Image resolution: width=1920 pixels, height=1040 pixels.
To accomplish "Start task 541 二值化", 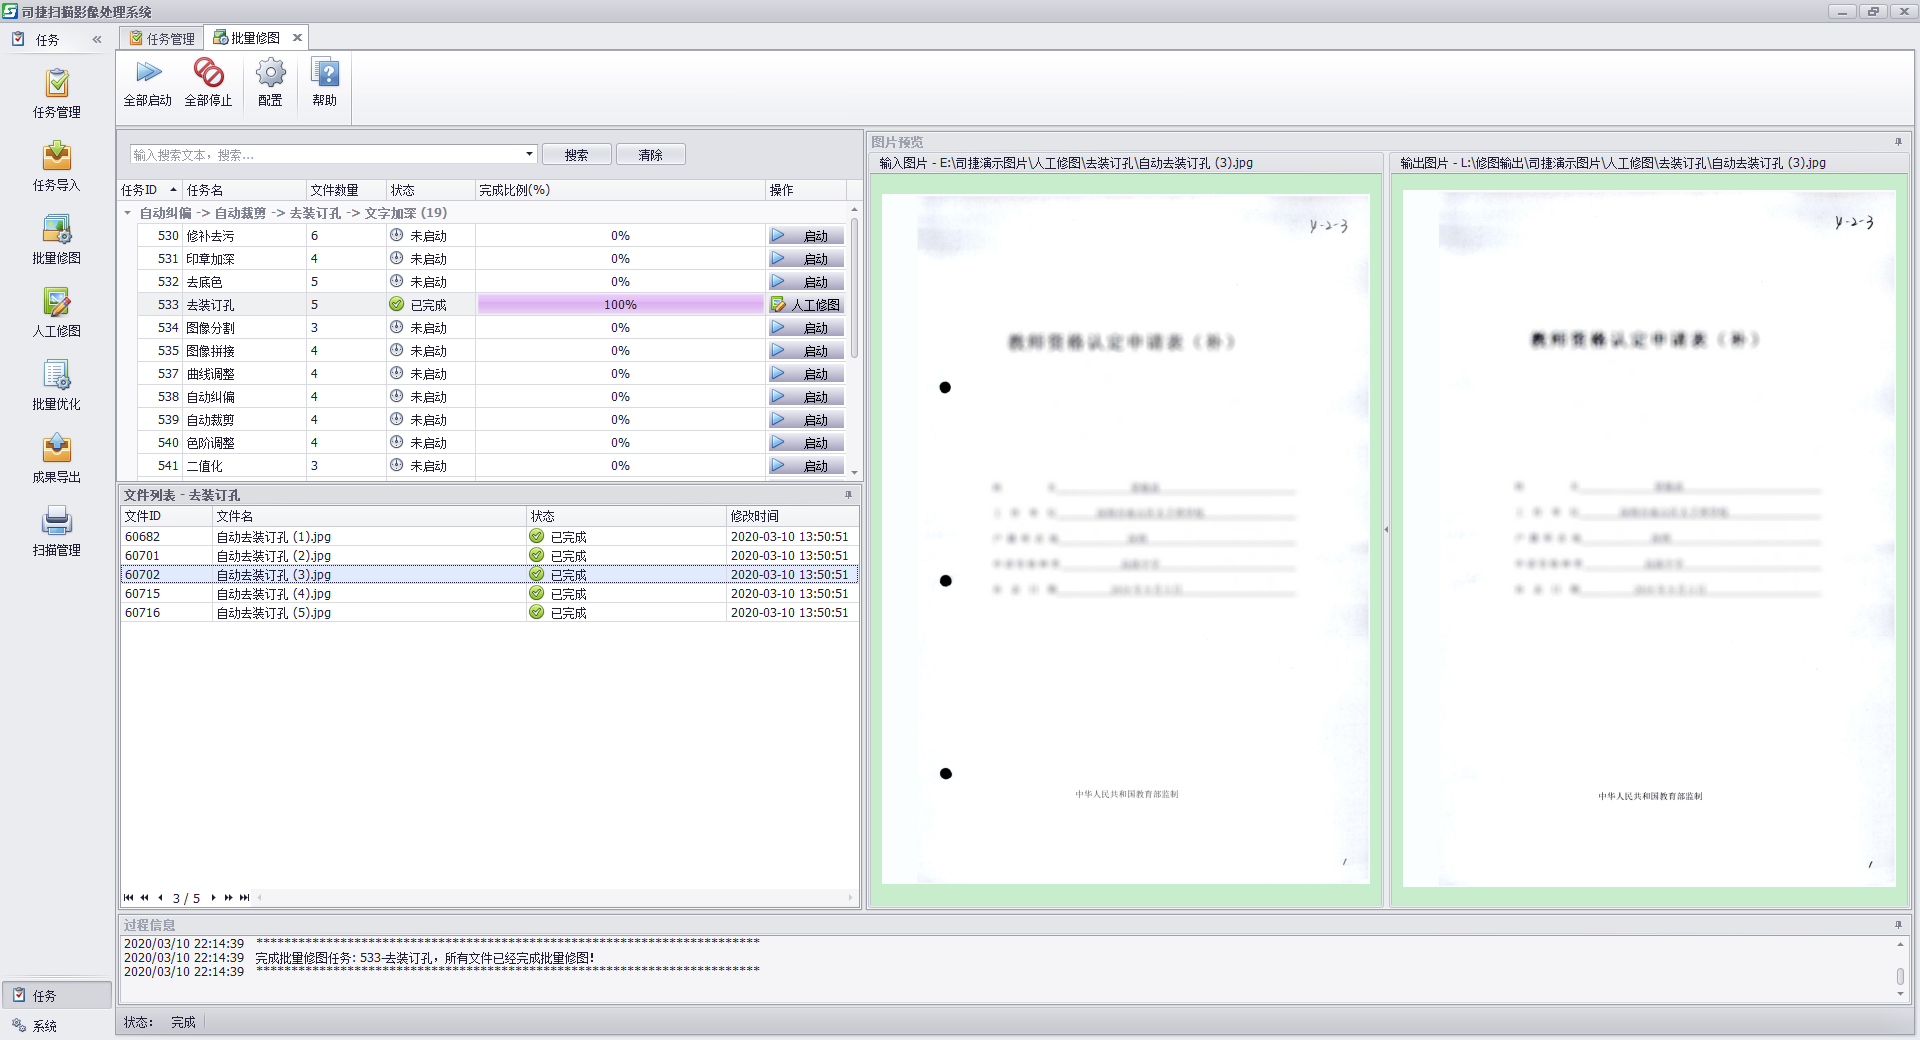I will click(806, 466).
